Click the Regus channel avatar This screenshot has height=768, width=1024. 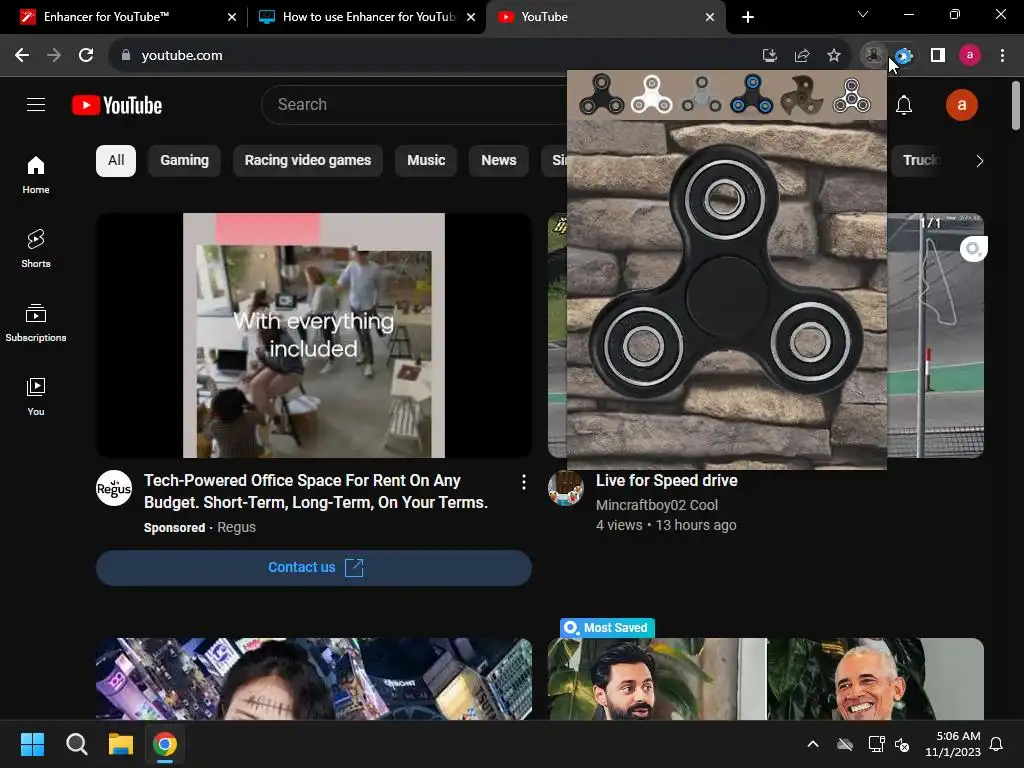click(114, 488)
